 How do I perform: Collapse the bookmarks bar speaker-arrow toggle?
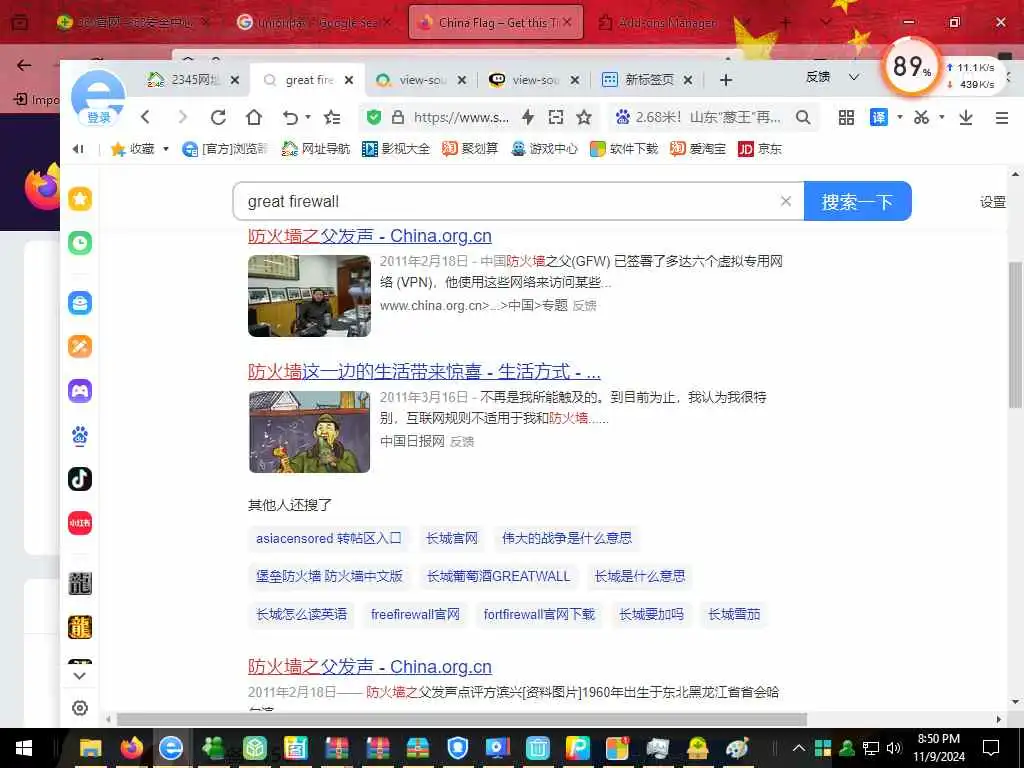(78, 149)
